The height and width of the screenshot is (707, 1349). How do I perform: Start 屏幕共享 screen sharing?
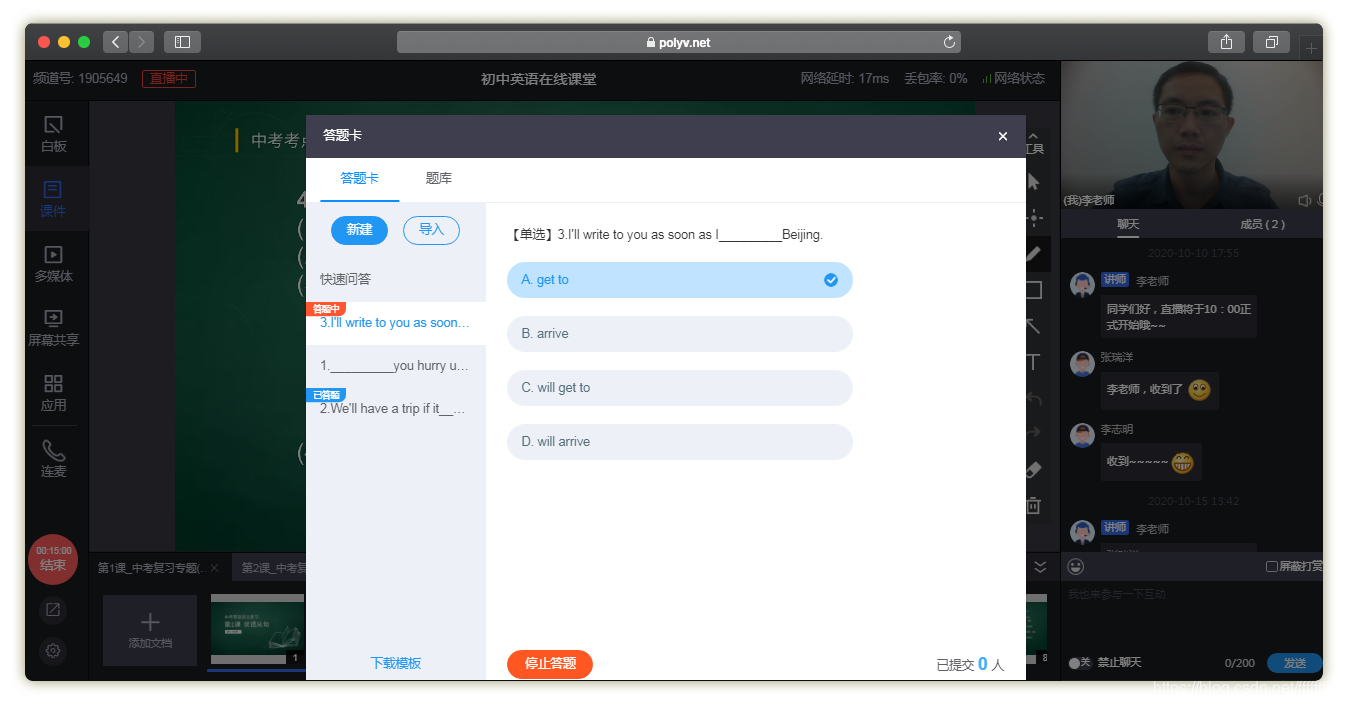click(x=54, y=328)
